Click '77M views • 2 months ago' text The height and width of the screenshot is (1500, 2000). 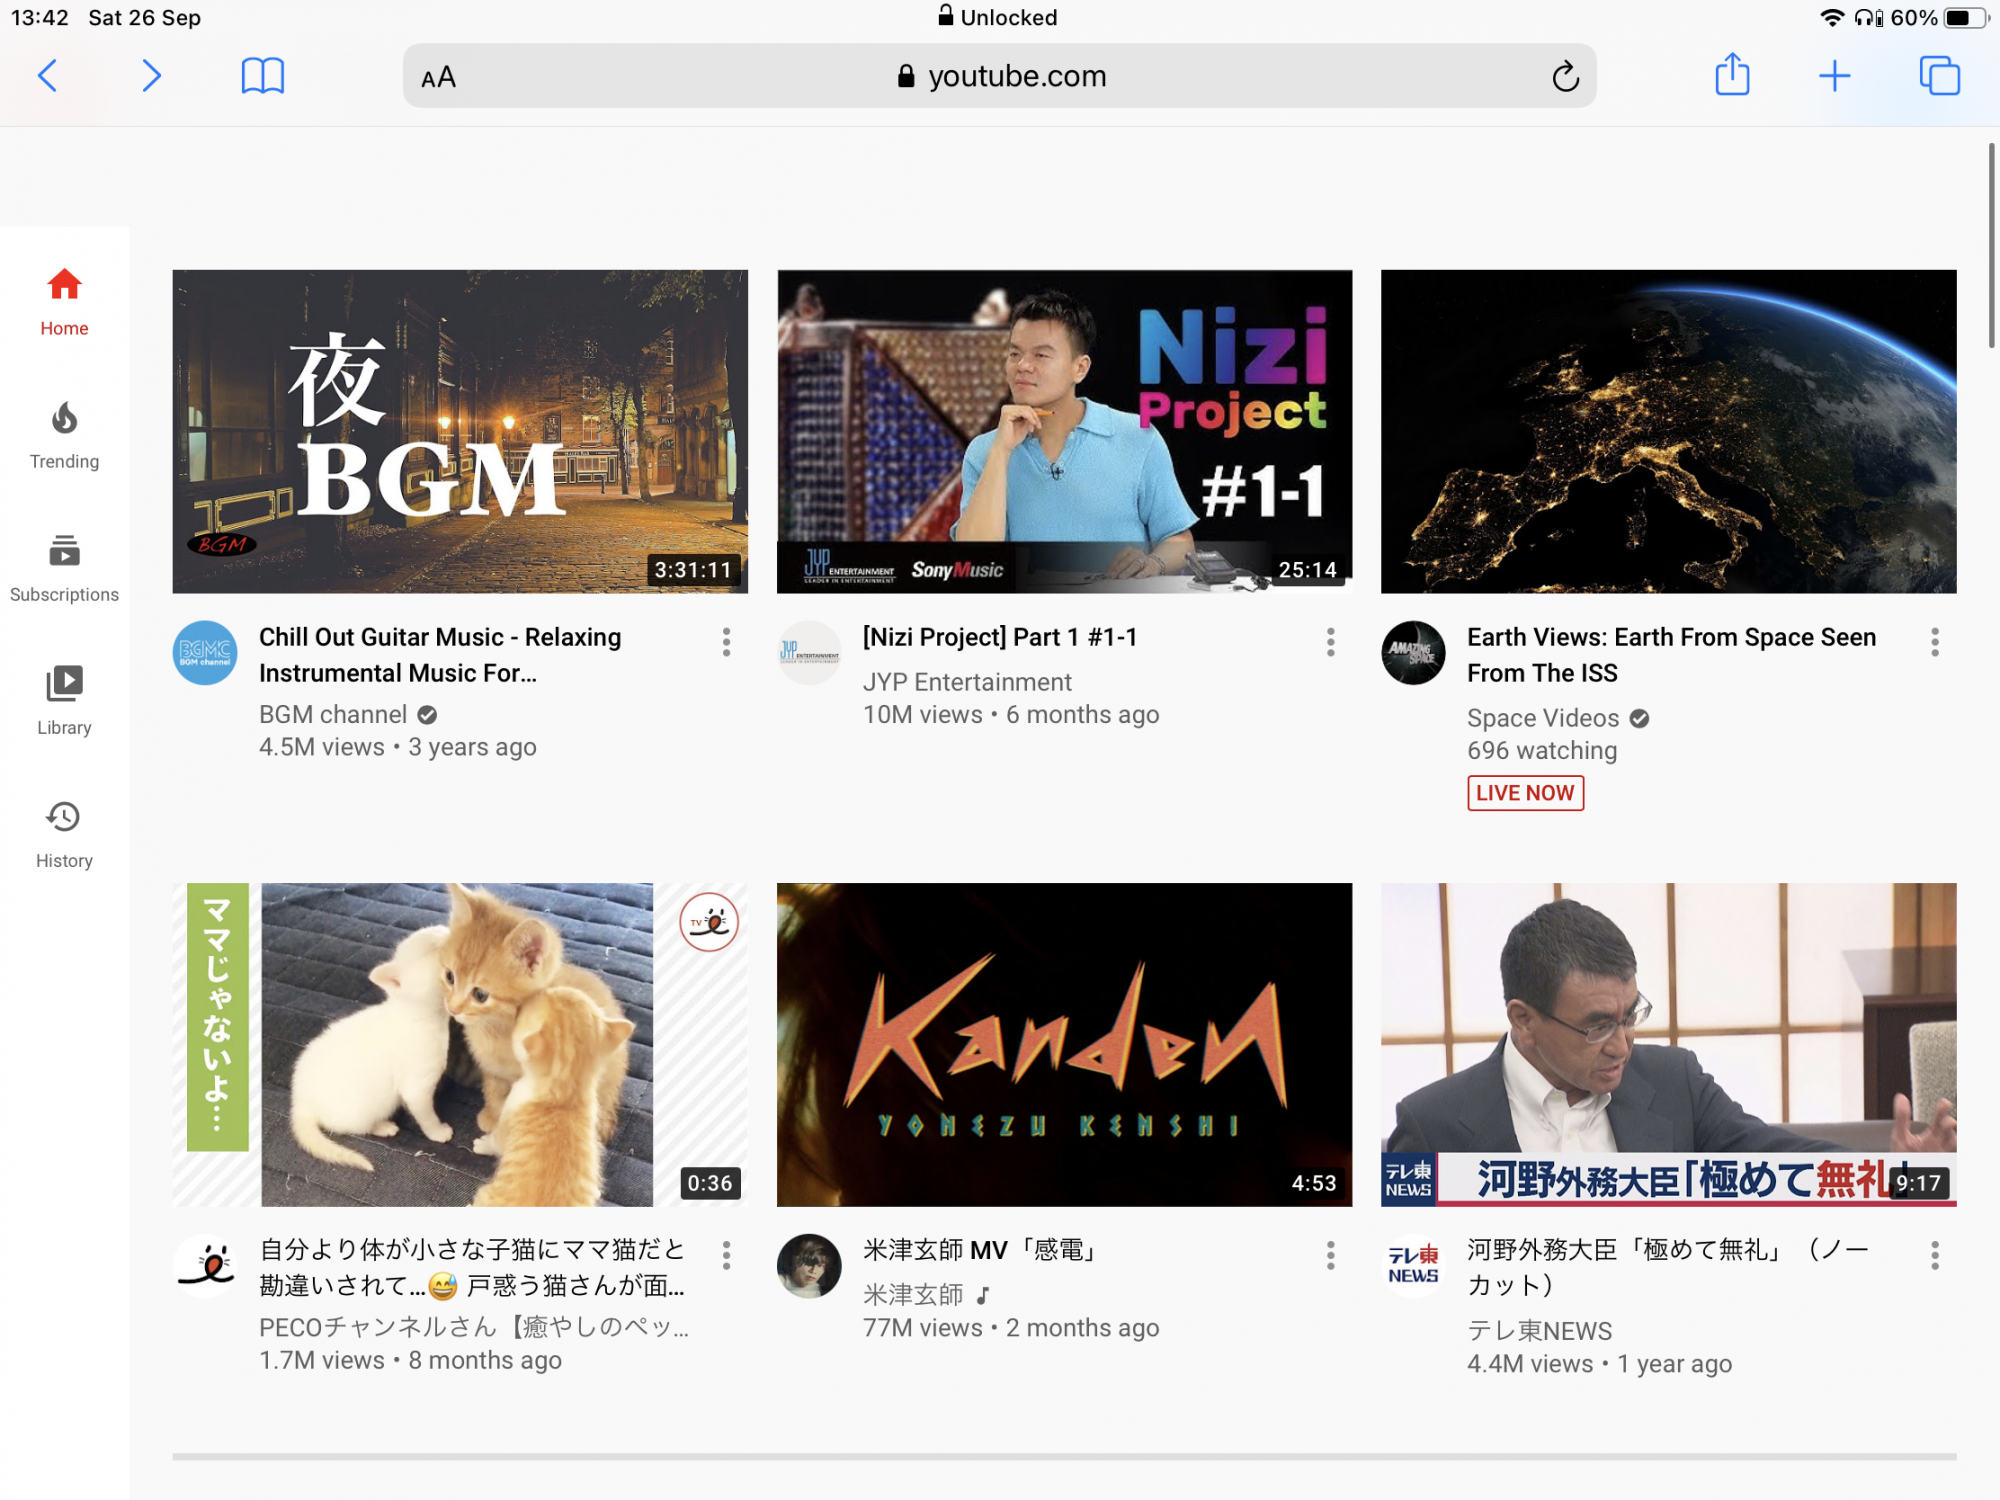(1011, 1327)
